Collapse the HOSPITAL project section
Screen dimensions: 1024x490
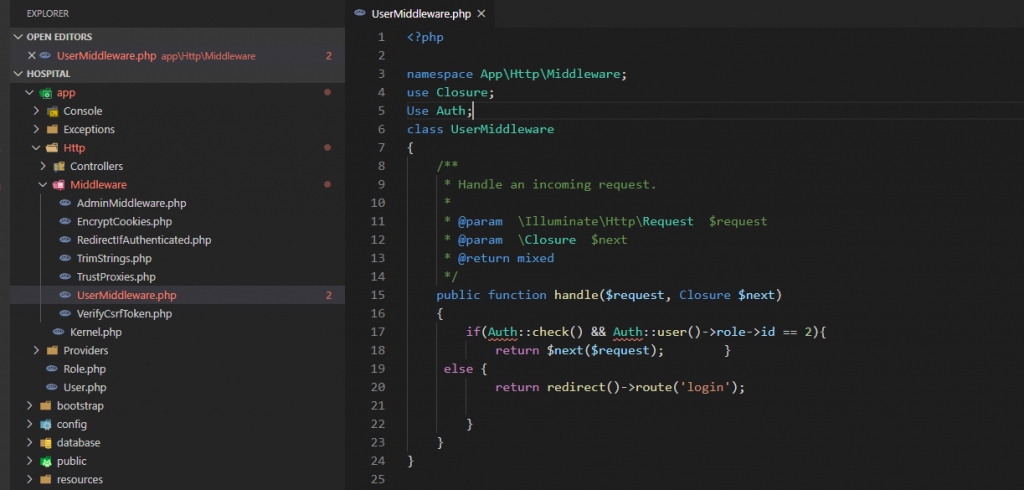18,74
